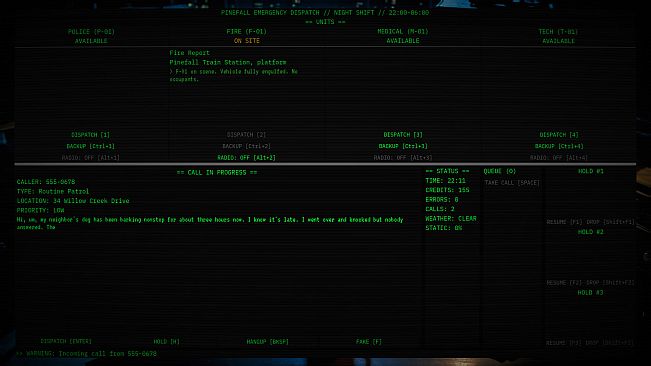Resume the call in HOLD #1

[x=564, y=222]
